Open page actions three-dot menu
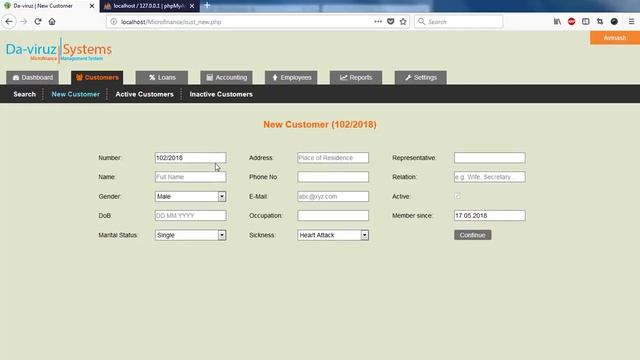The width and height of the screenshot is (640, 360). pos(378,22)
